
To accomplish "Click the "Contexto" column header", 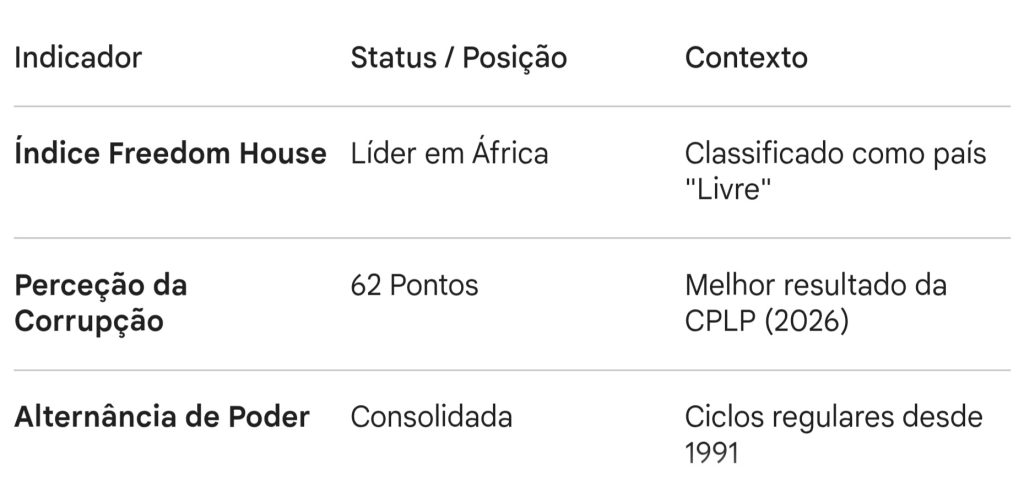I will coord(746,58).
